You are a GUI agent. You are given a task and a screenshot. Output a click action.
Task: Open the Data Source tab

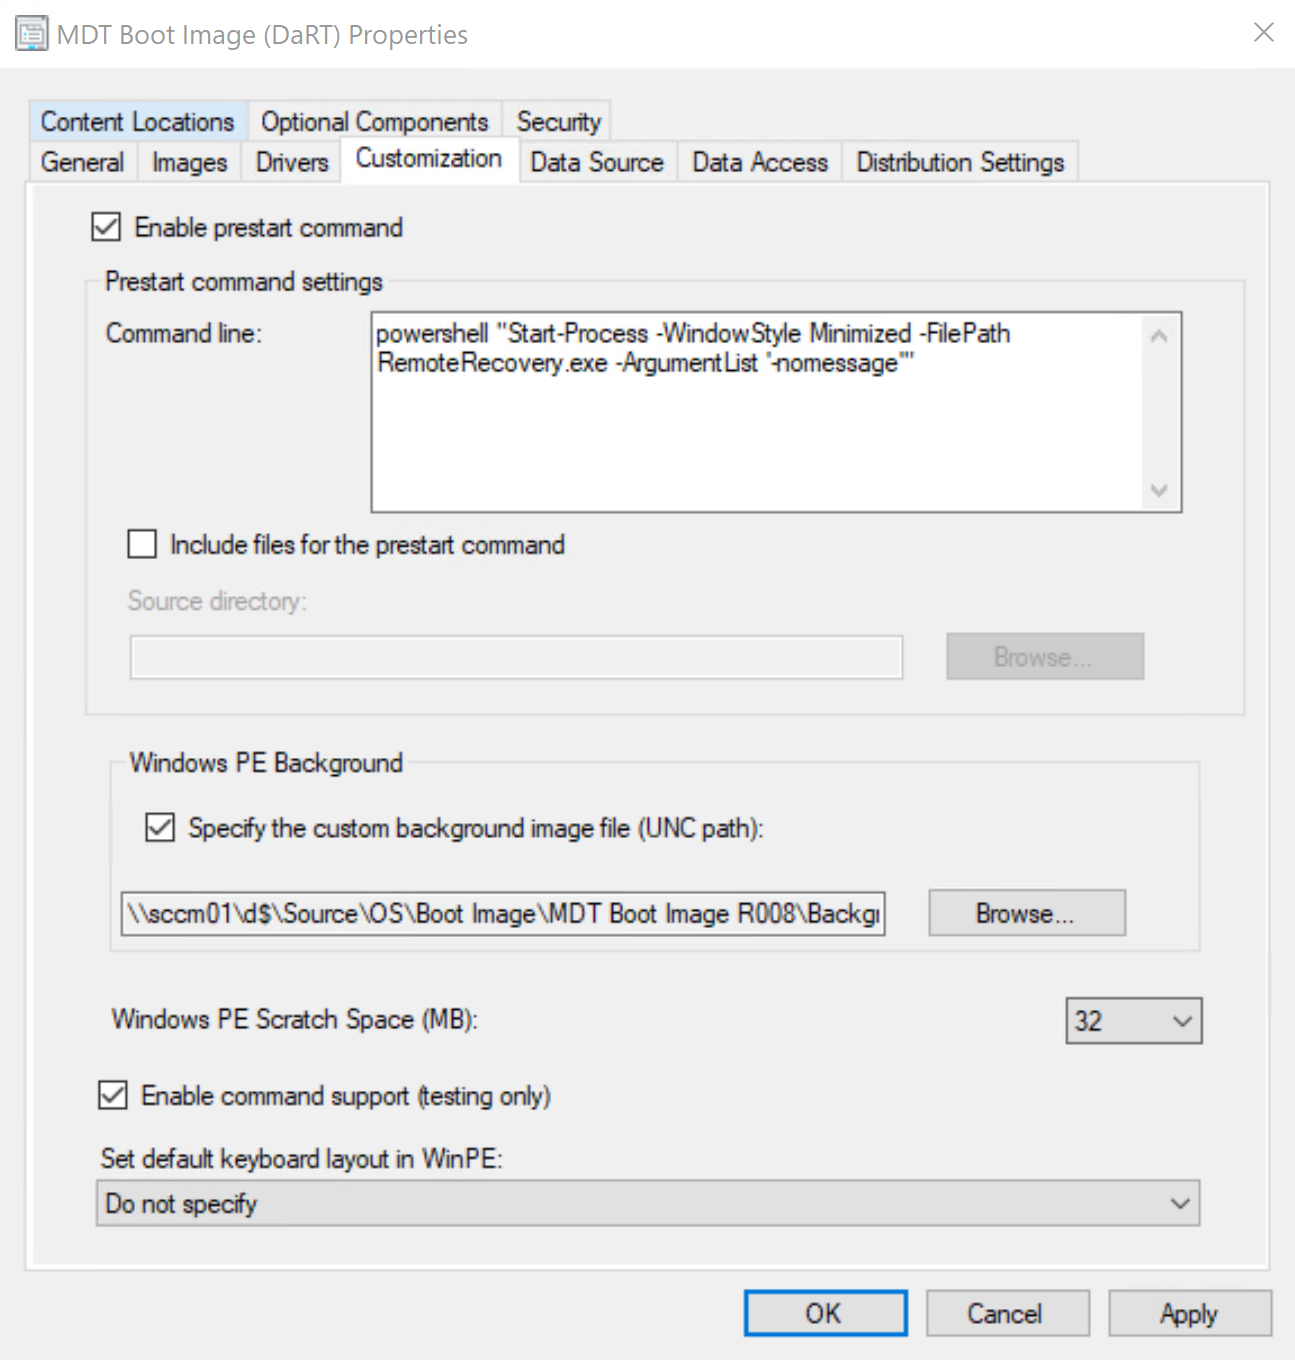click(596, 161)
